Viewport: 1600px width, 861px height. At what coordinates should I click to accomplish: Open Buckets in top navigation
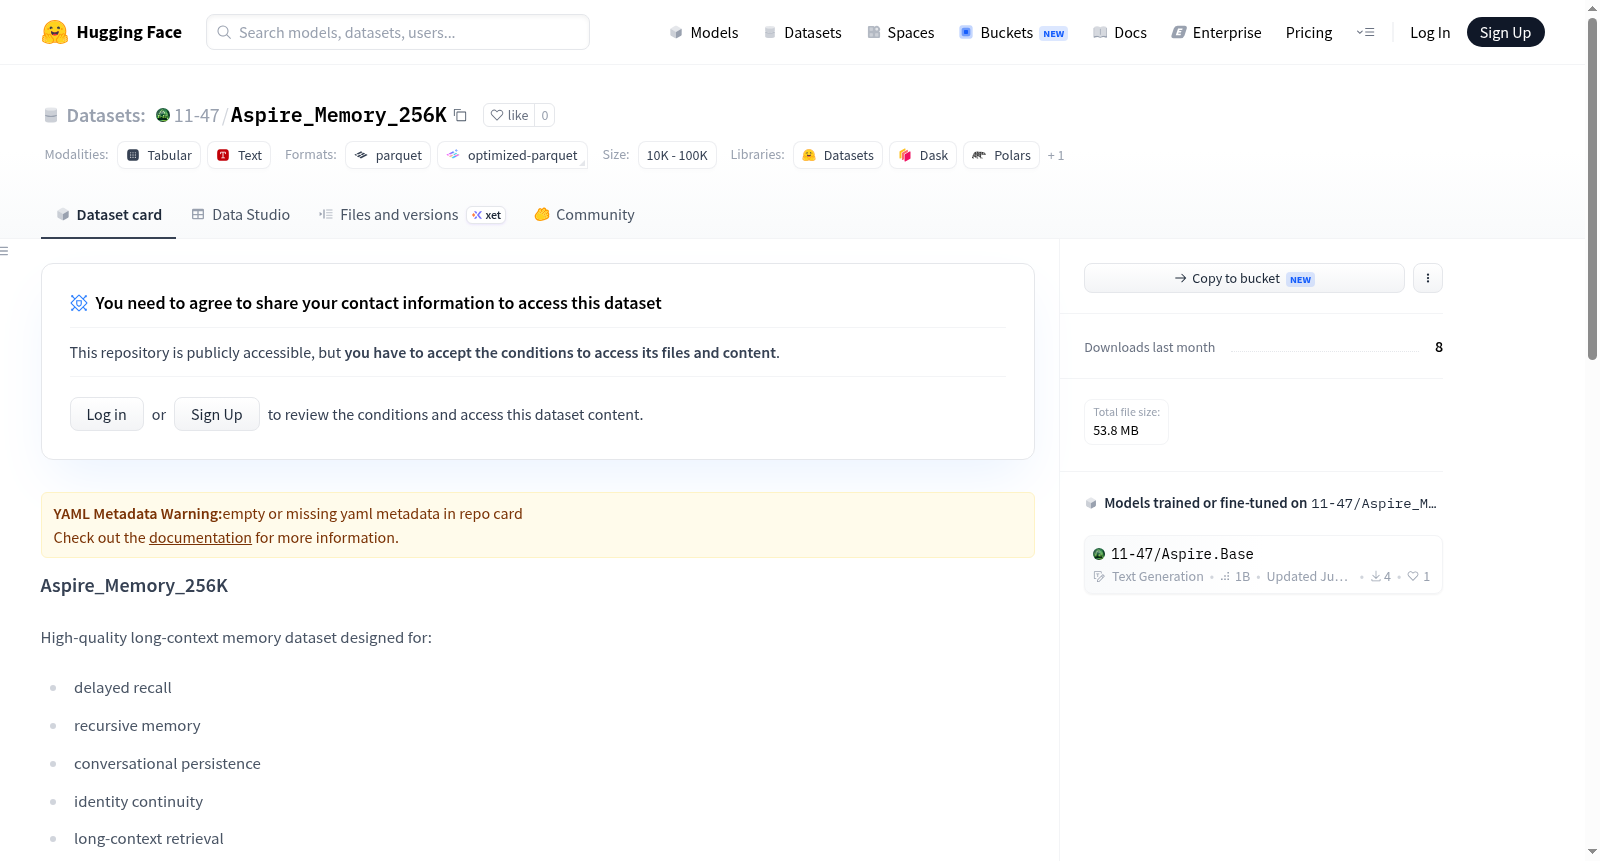(x=1013, y=32)
